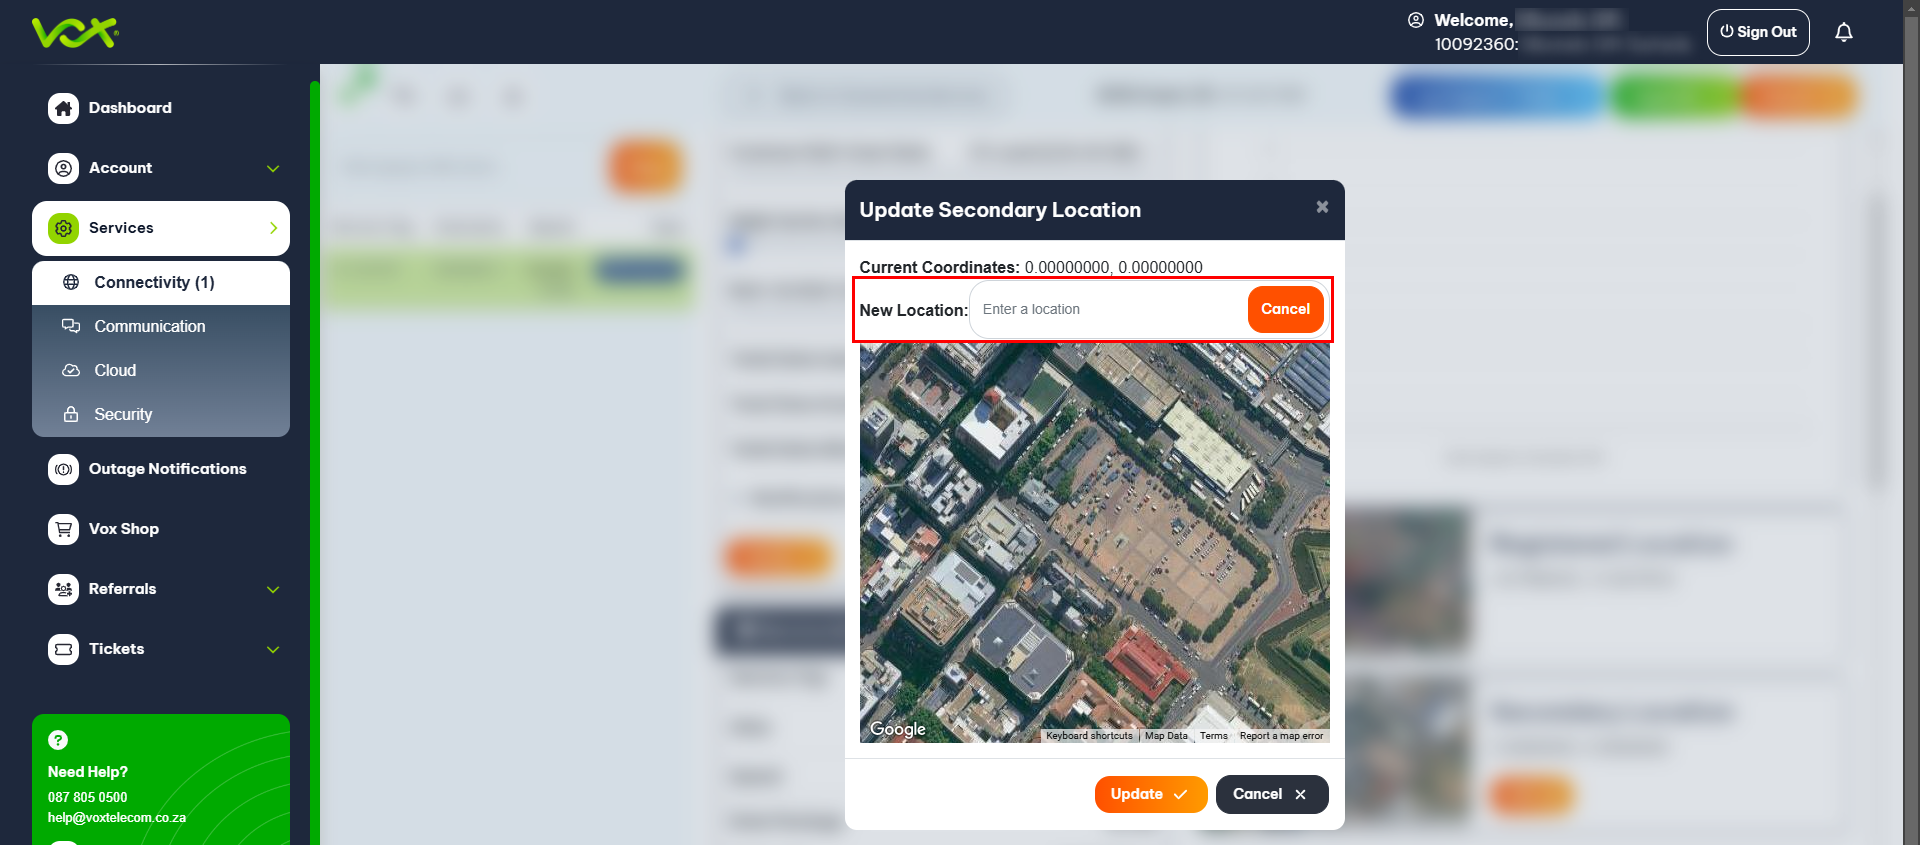The height and width of the screenshot is (845, 1920).
Task: Expand the Tickets dropdown chevron
Action: [x=273, y=650]
